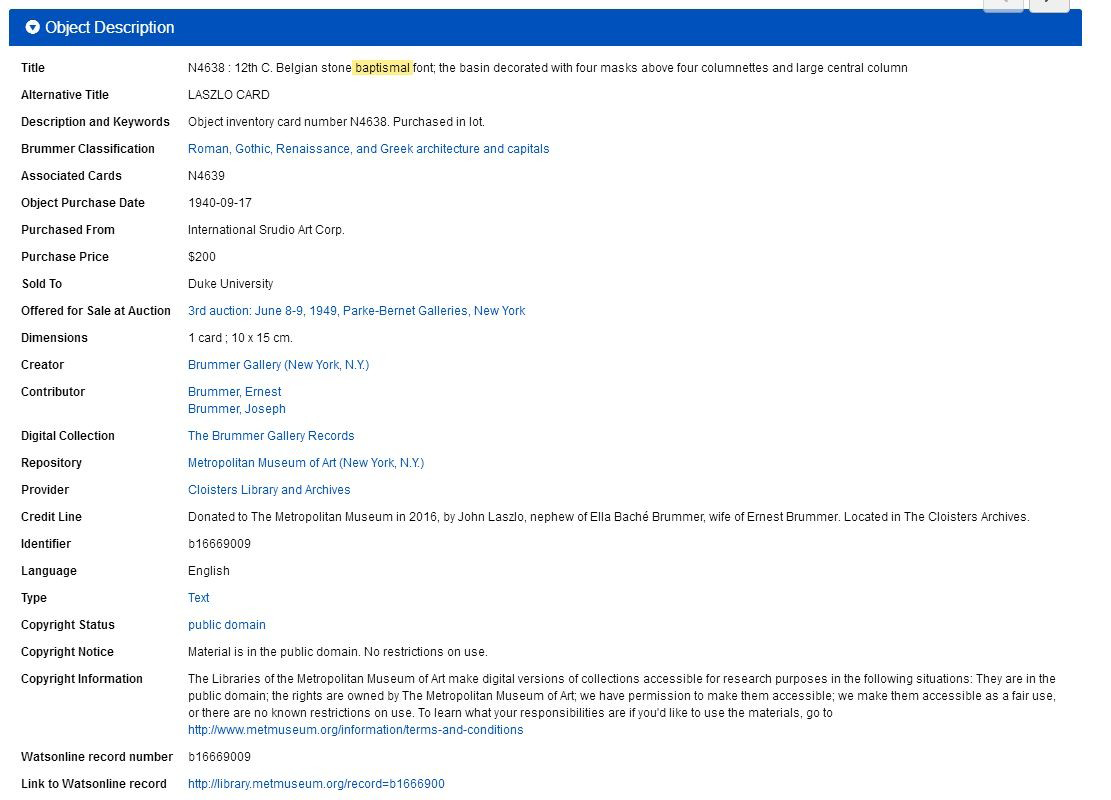Click the public domain copyright status link

(226, 625)
